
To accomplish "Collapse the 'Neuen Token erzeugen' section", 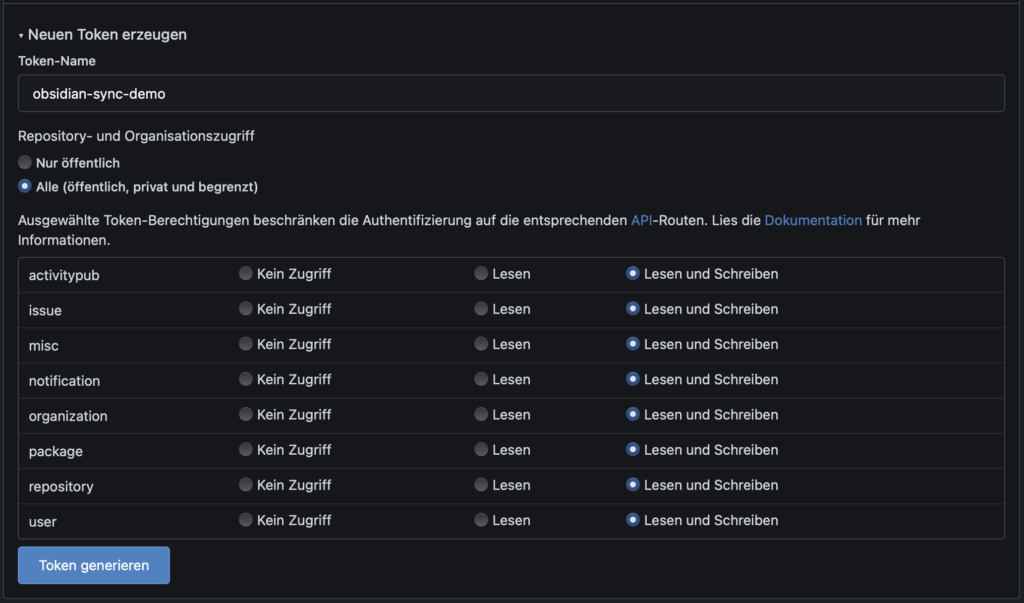I will point(102,34).
